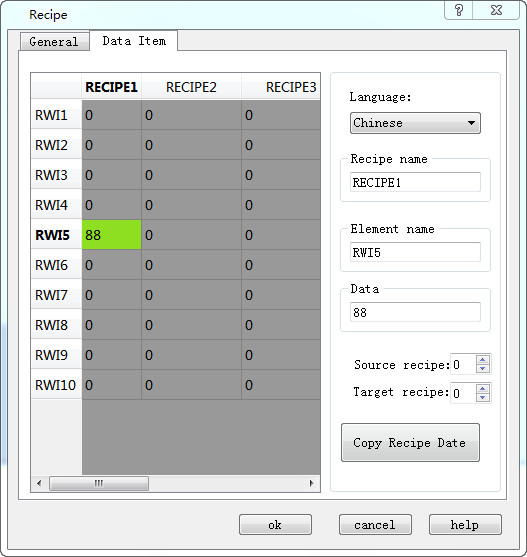
Task: Click the Source recipe number field
Action: click(463, 364)
